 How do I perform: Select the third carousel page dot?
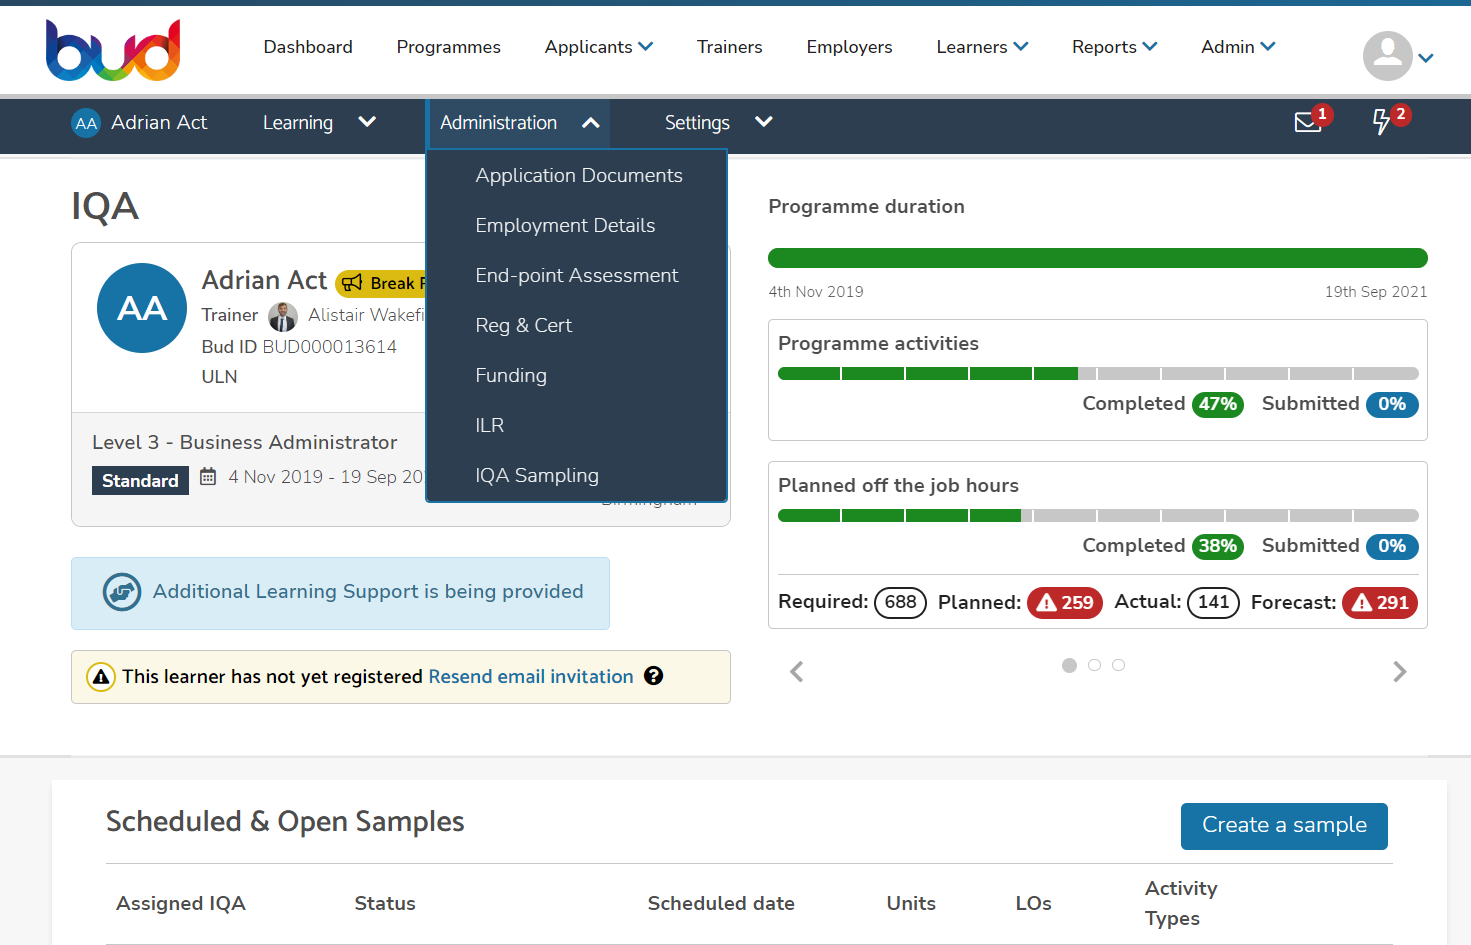(1118, 665)
